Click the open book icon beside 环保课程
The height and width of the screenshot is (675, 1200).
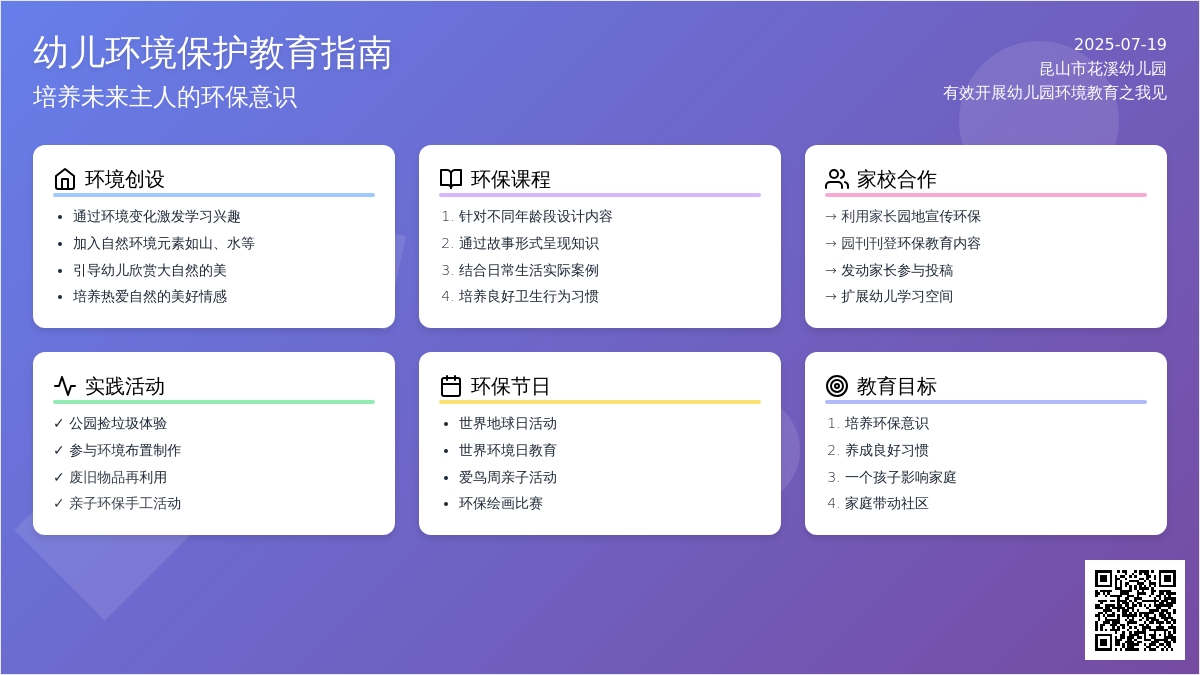[x=451, y=179]
